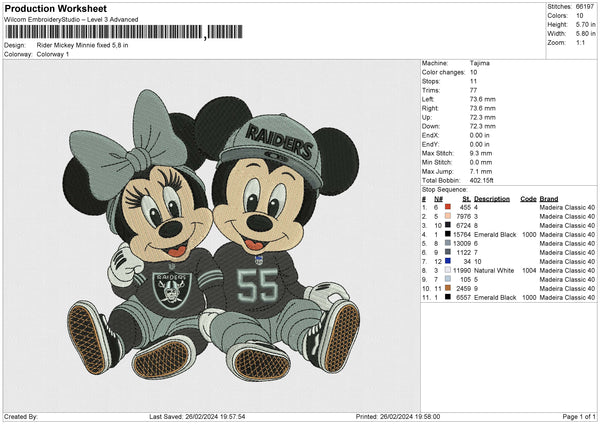Click the brown swatch beside stitch count 2459
Image resolution: width=600 pixels, height=424 pixels.
pos(448,288)
